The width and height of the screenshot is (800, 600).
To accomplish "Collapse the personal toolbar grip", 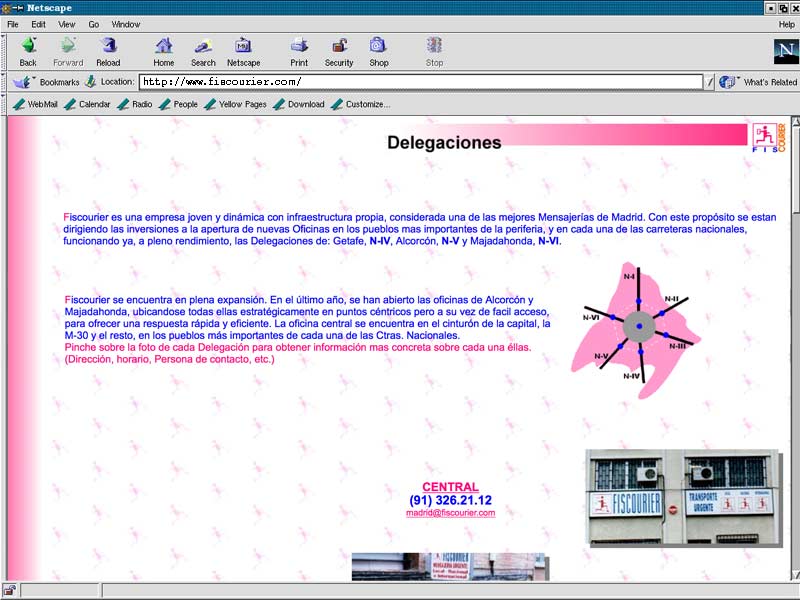I will pos(4,104).
